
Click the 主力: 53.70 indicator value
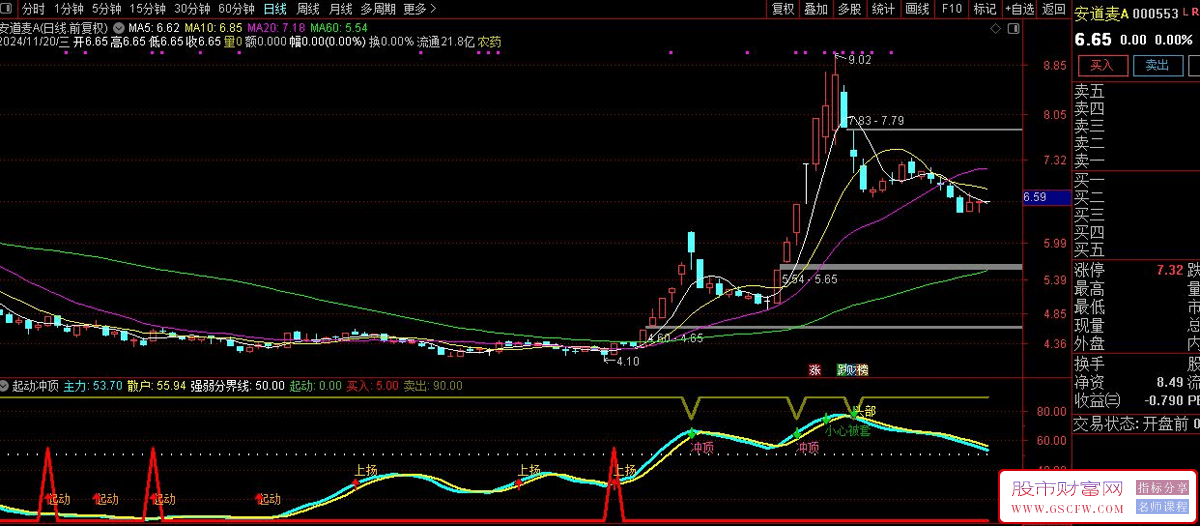[x=93, y=385]
